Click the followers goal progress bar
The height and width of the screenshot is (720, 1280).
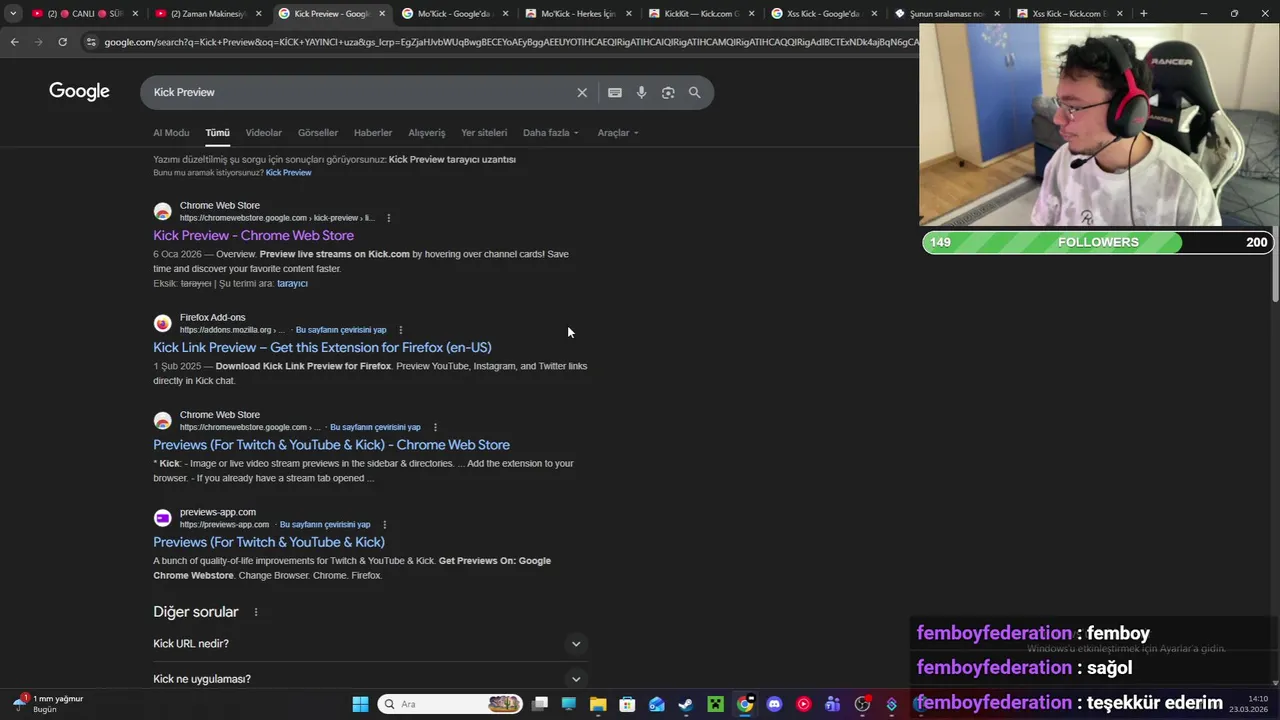pyautogui.click(x=1098, y=242)
